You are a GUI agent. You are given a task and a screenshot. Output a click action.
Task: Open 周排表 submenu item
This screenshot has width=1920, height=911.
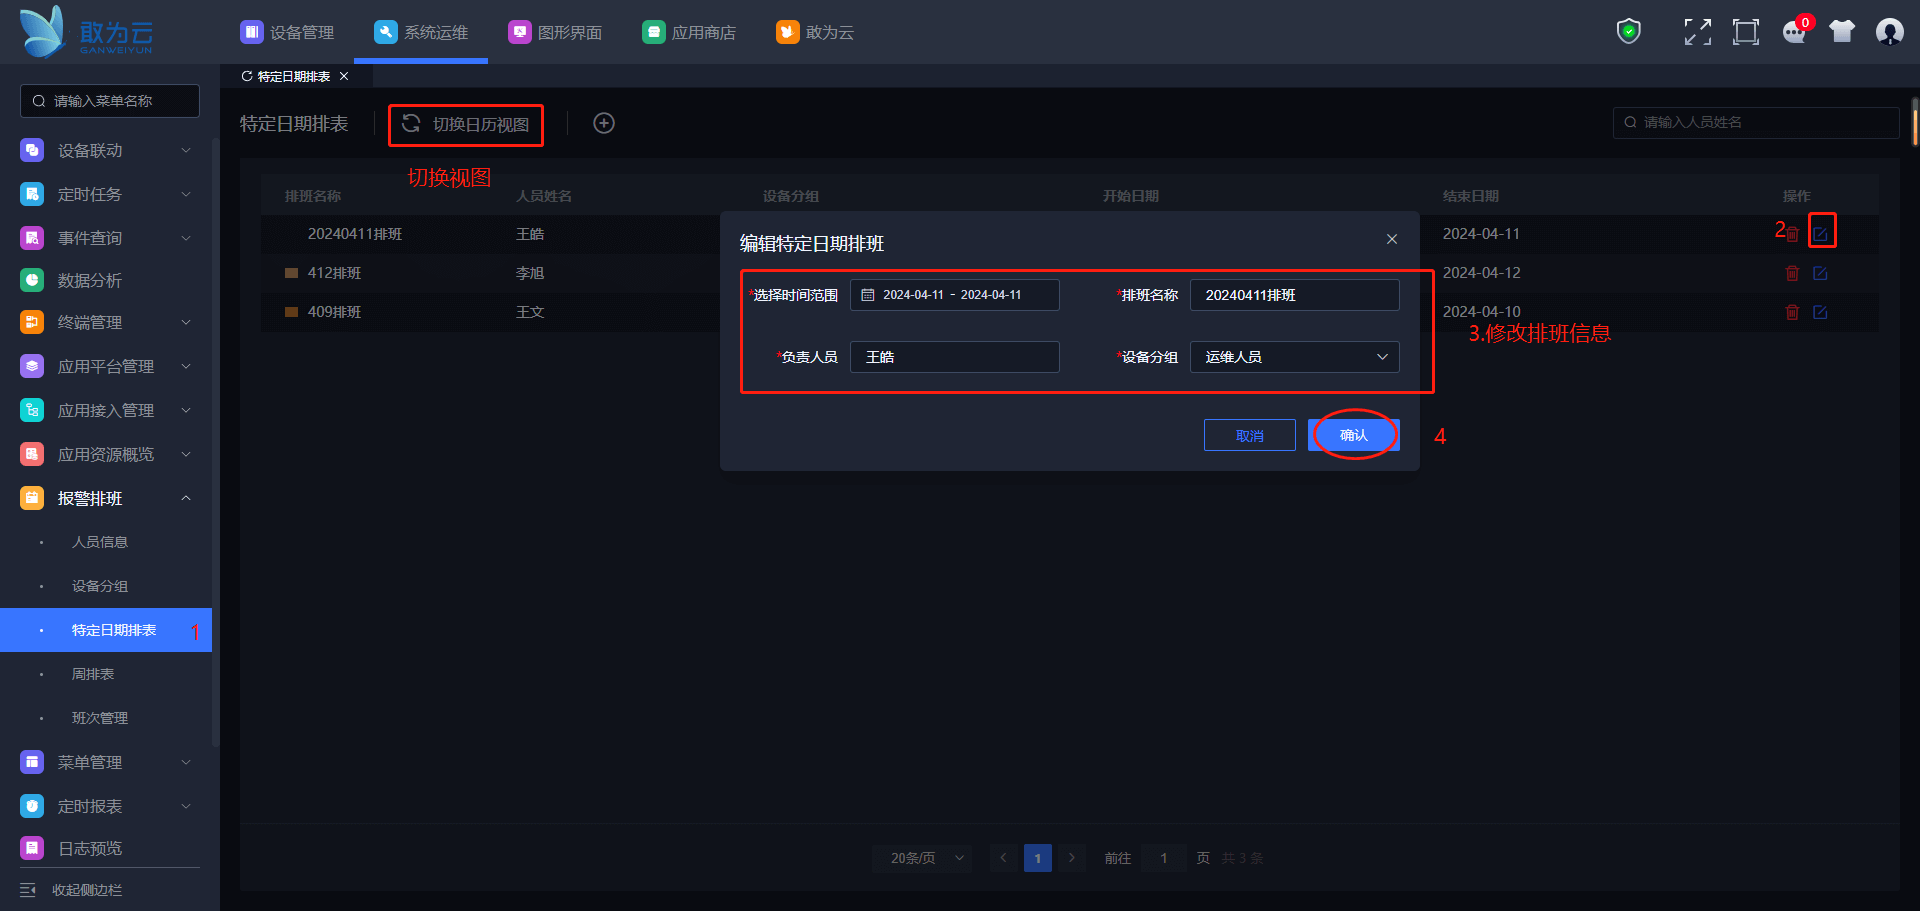pos(106,674)
